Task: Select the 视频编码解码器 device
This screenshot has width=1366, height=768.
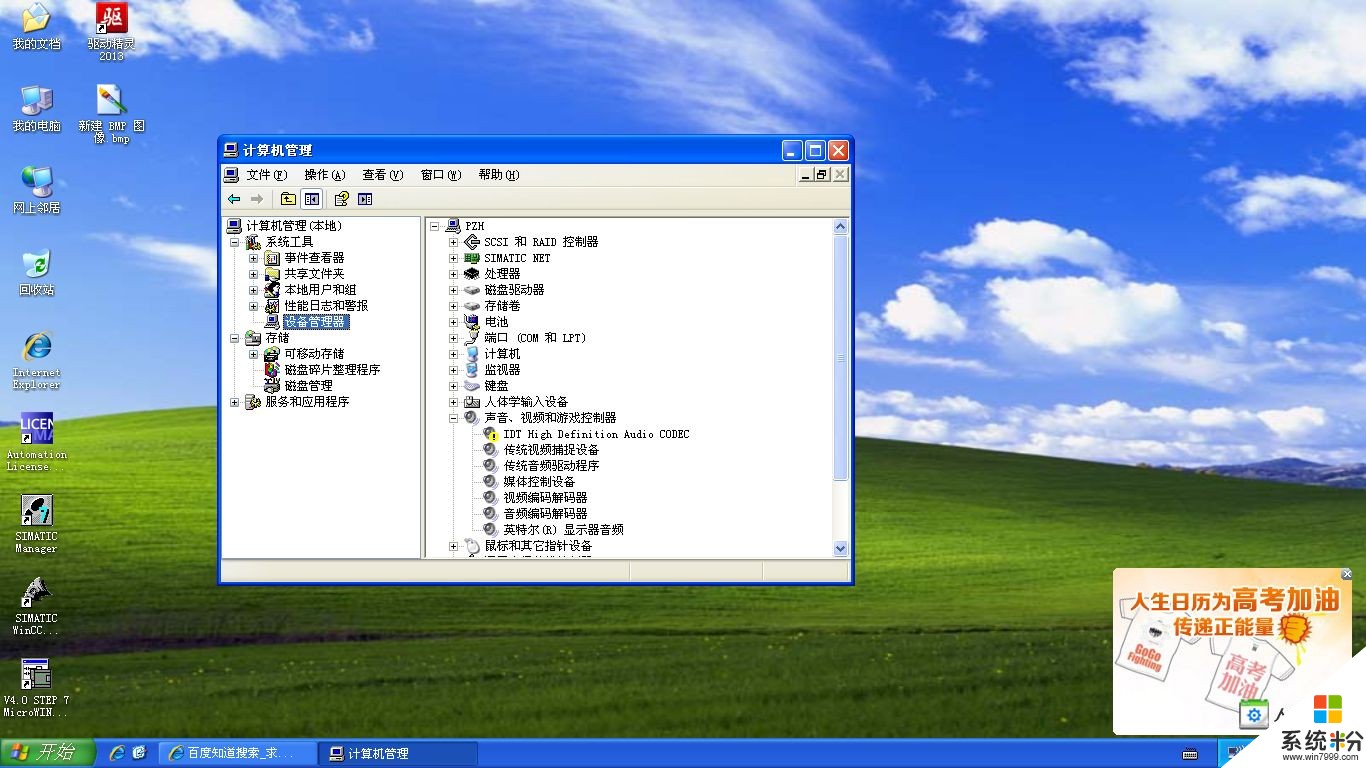Action: click(545, 498)
